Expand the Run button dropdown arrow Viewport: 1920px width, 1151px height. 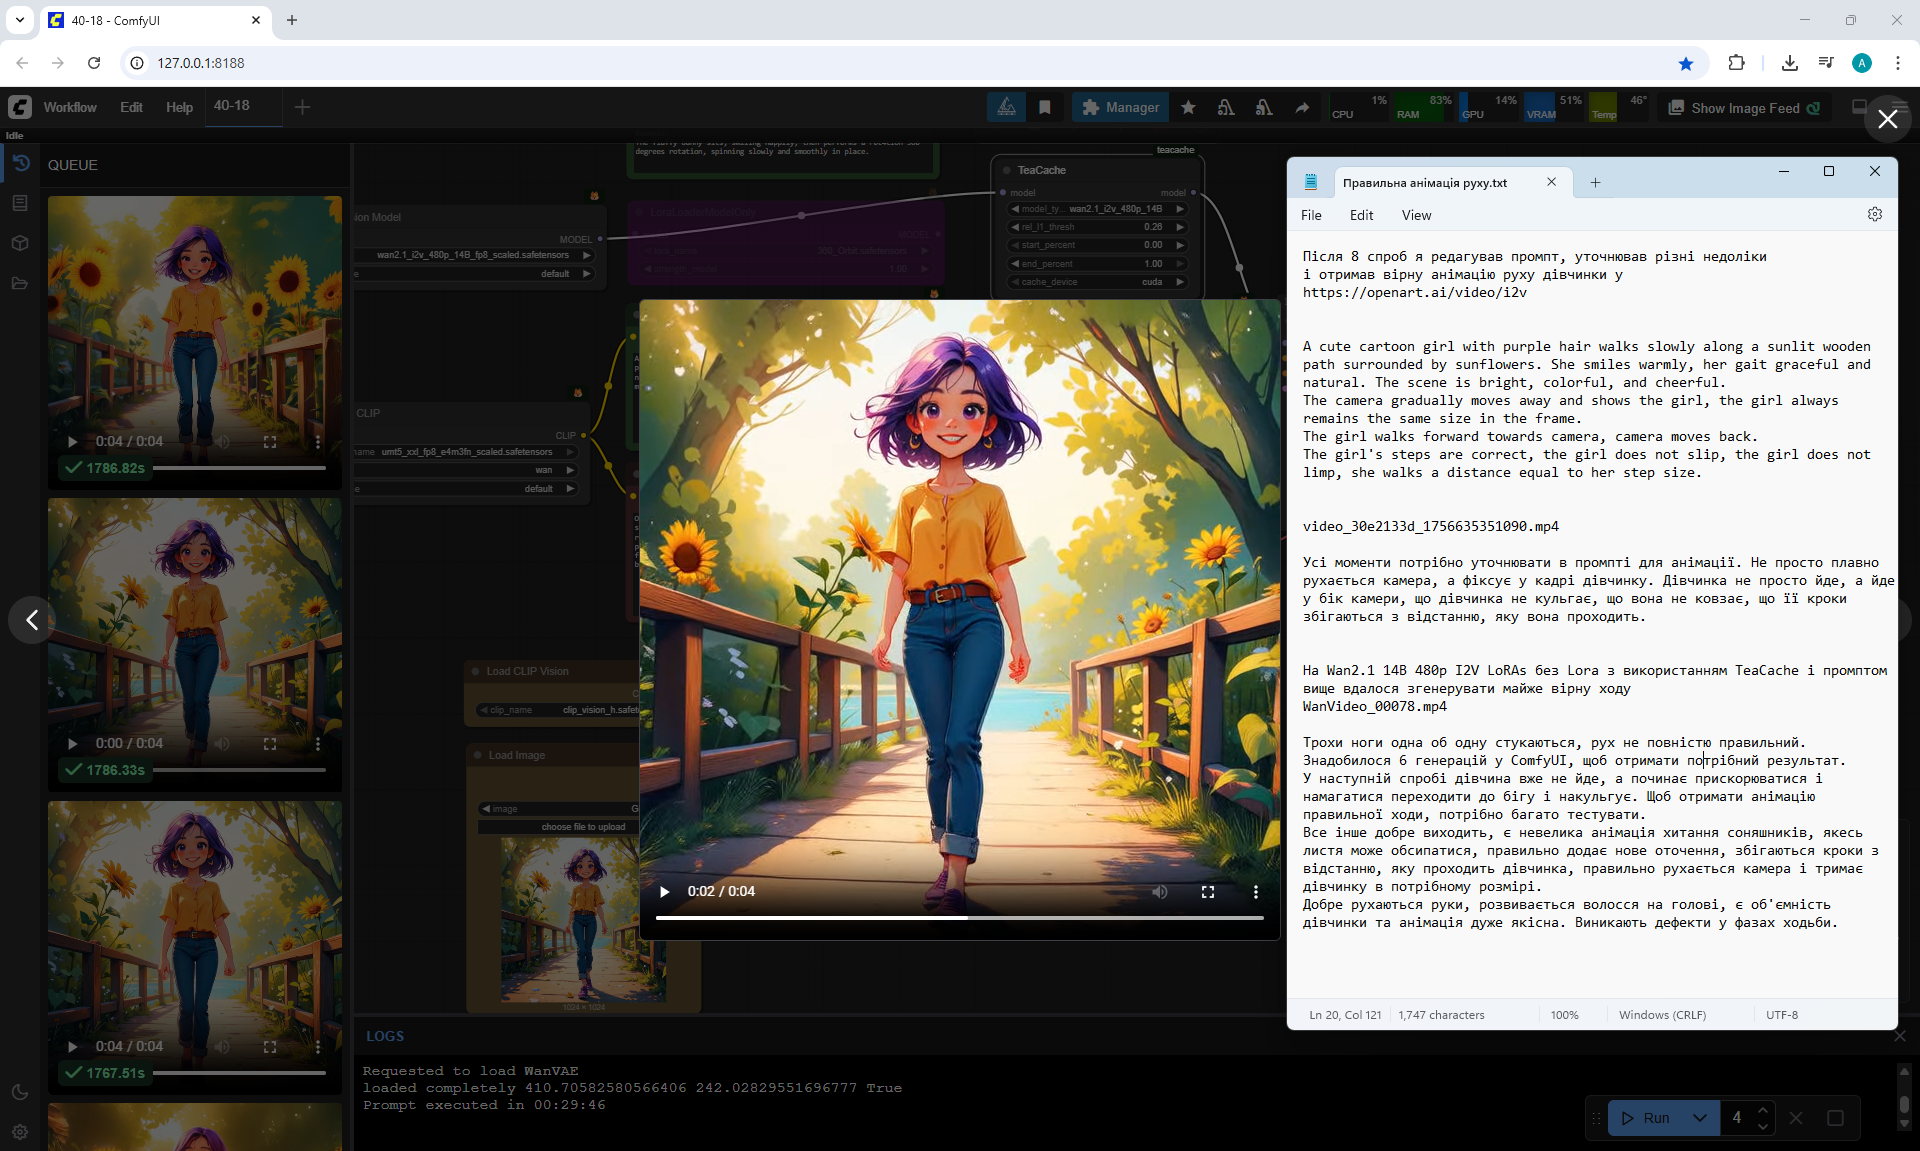click(1699, 1118)
